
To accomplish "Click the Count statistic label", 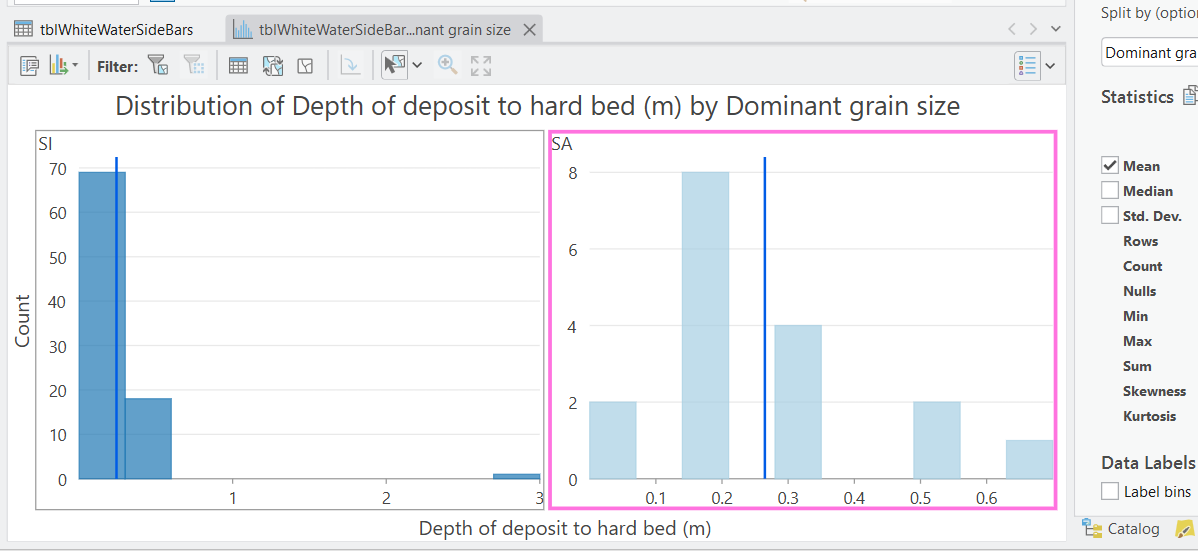I will point(1142,267).
